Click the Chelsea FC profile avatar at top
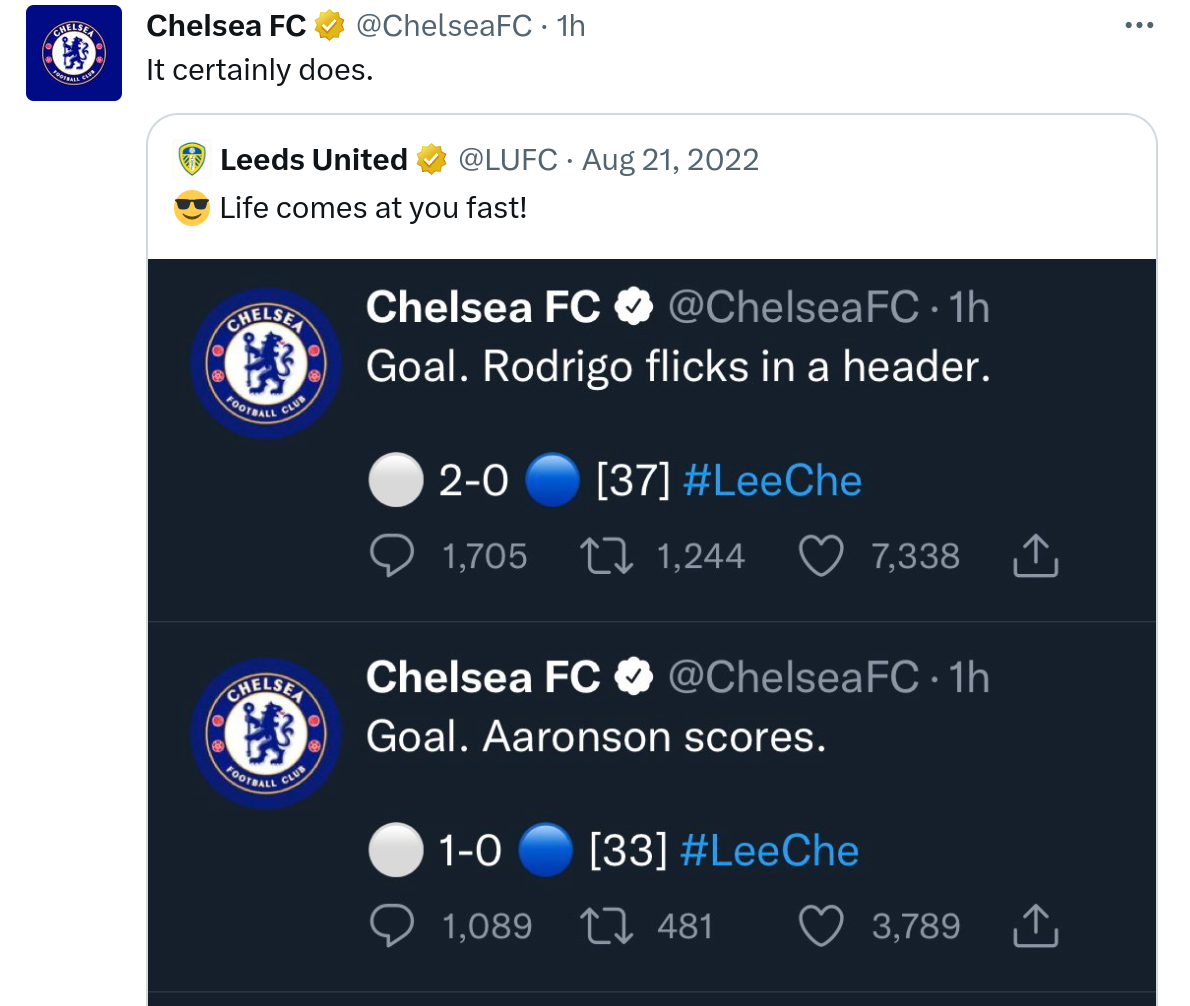This screenshot has height=1006, width=1190. click(74, 53)
